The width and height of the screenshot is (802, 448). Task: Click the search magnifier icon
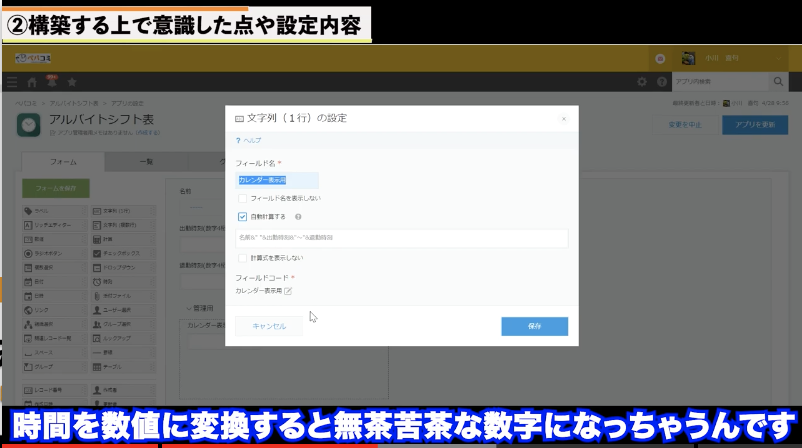tap(778, 82)
